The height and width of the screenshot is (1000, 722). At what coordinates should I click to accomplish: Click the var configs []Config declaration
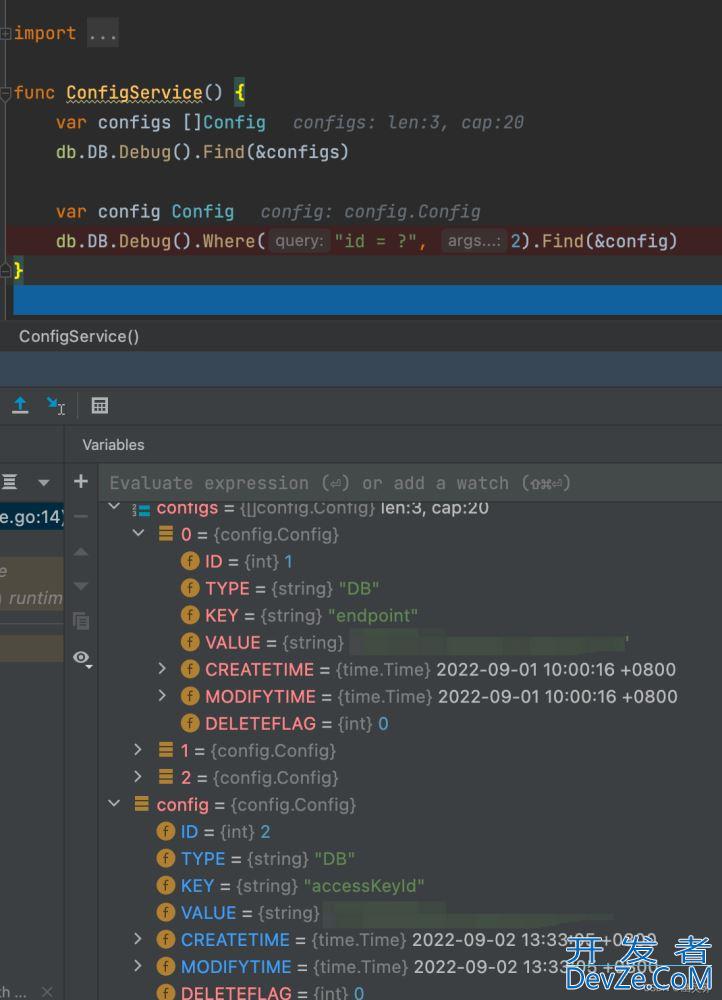point(161,122)
